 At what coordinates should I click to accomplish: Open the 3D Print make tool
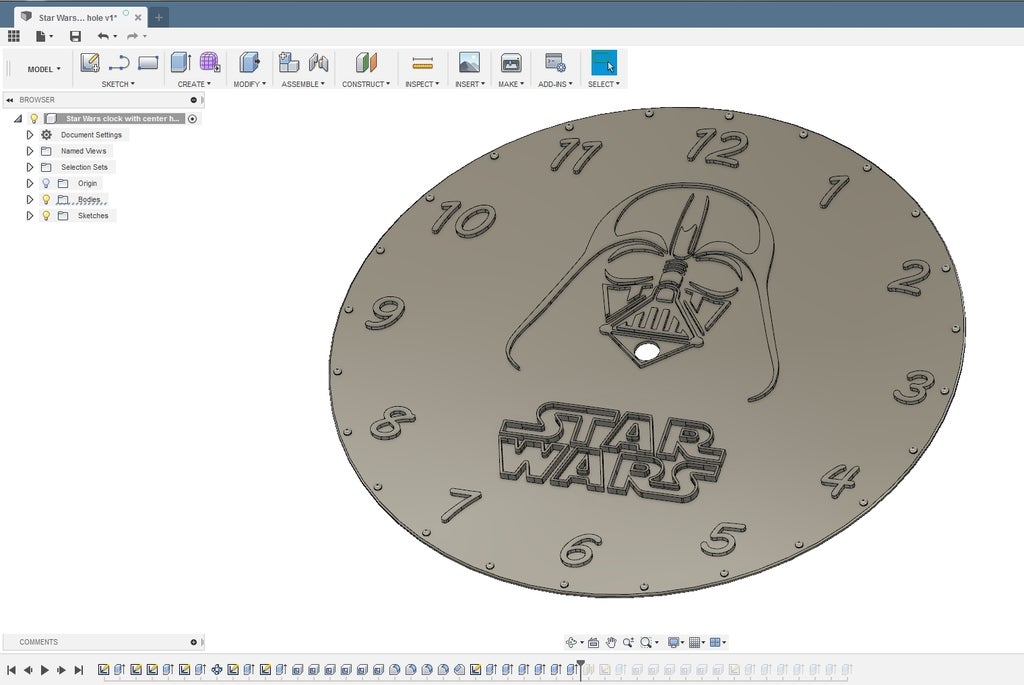[x=511, y=63]
